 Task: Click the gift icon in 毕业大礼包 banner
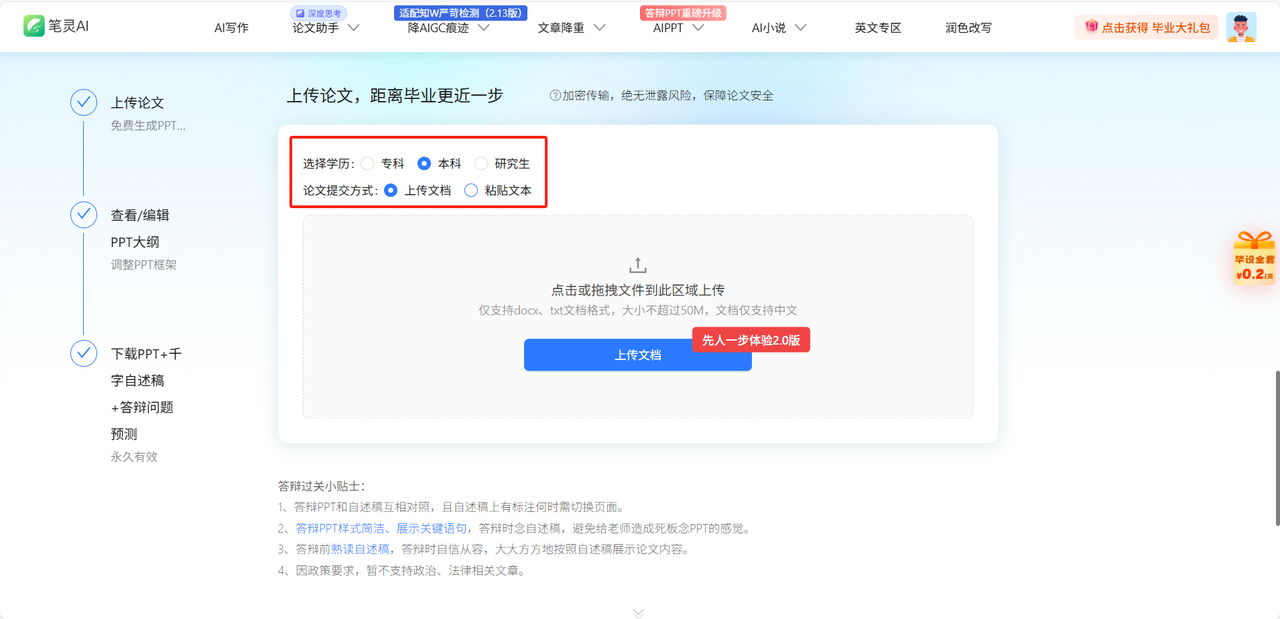1090,27
